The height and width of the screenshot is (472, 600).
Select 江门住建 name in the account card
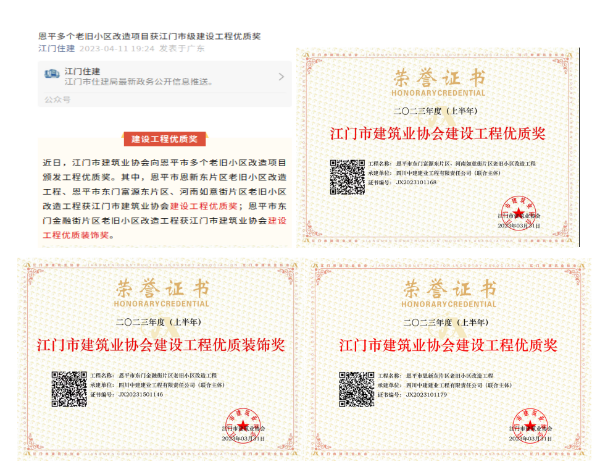click(x=82, y=71)
